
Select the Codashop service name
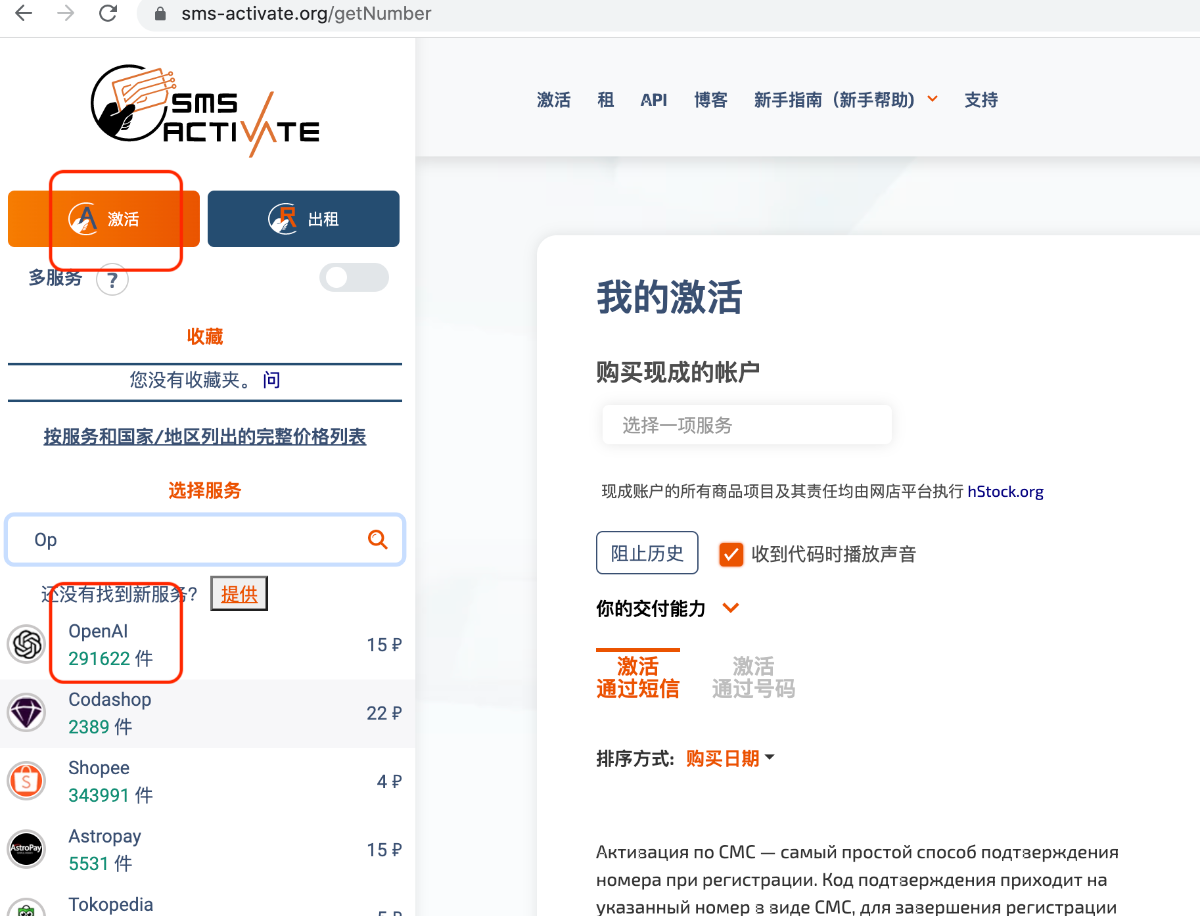pyautogui.click(x=110, y=700)
